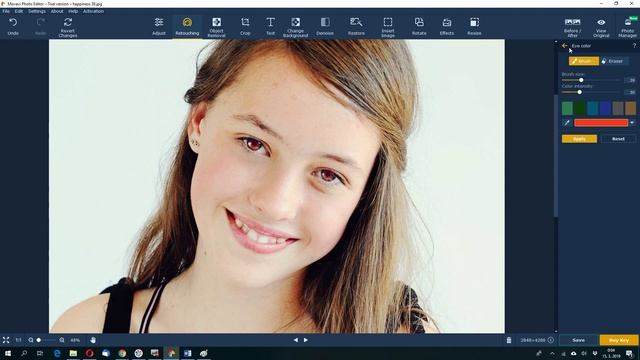Image resolution: width=640 pixels, height=360 pixels.
Task: Click the Buy Key button
Action: pos(619,340)
